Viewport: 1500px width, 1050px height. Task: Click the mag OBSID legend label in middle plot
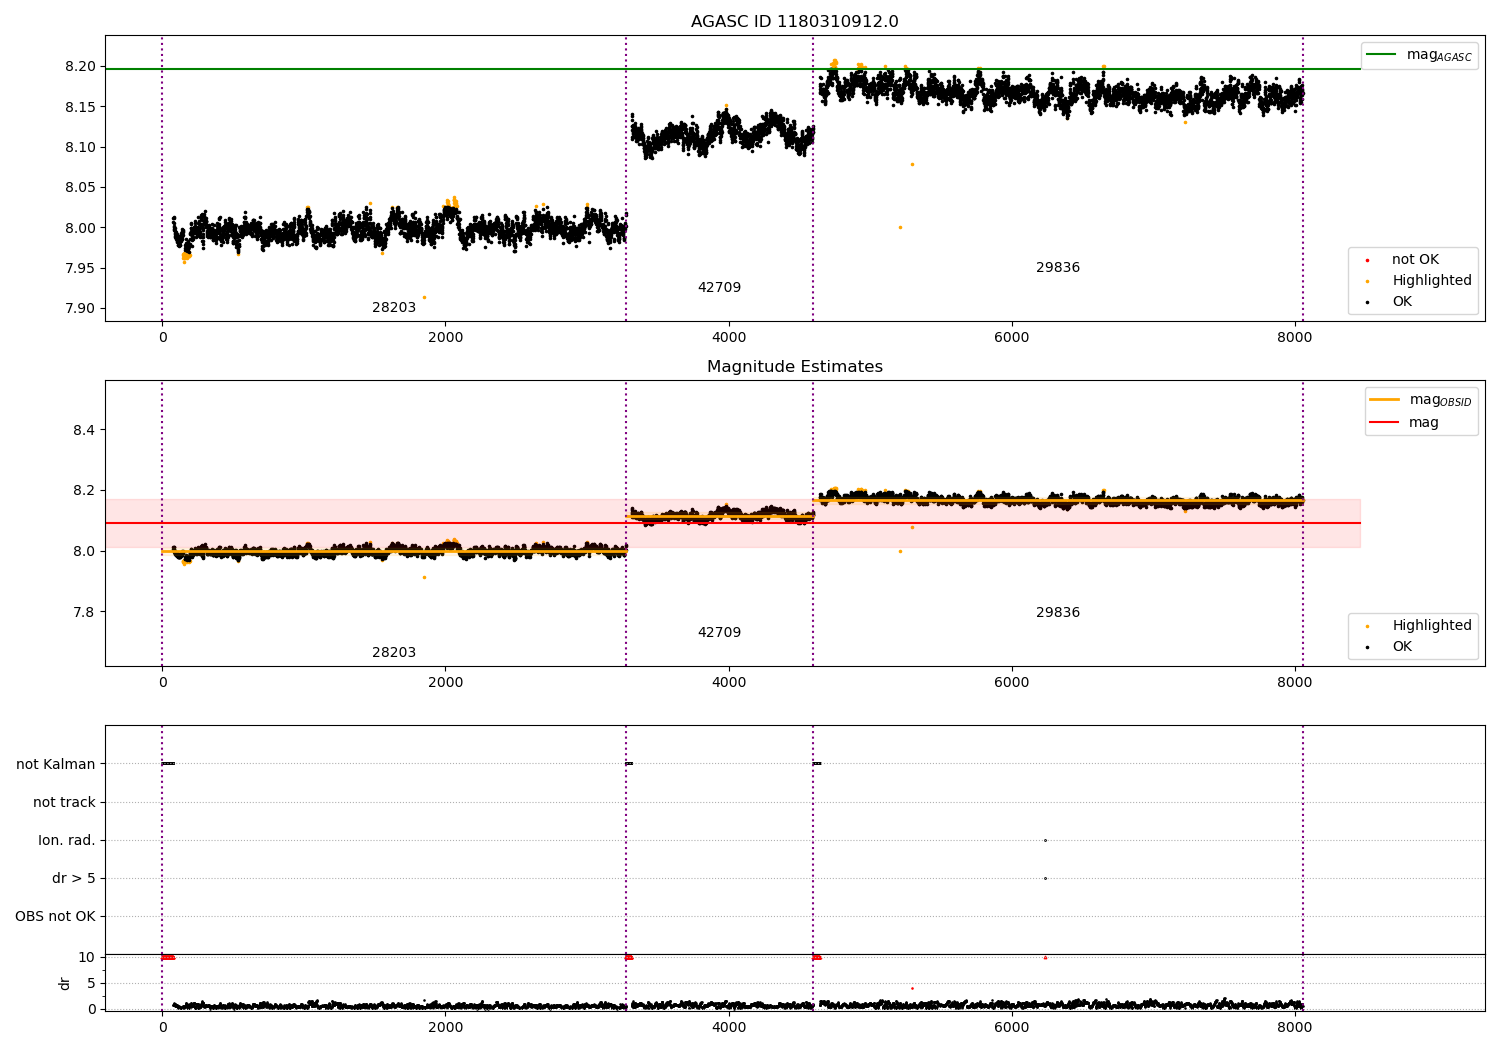click(x=1440, y=400)
